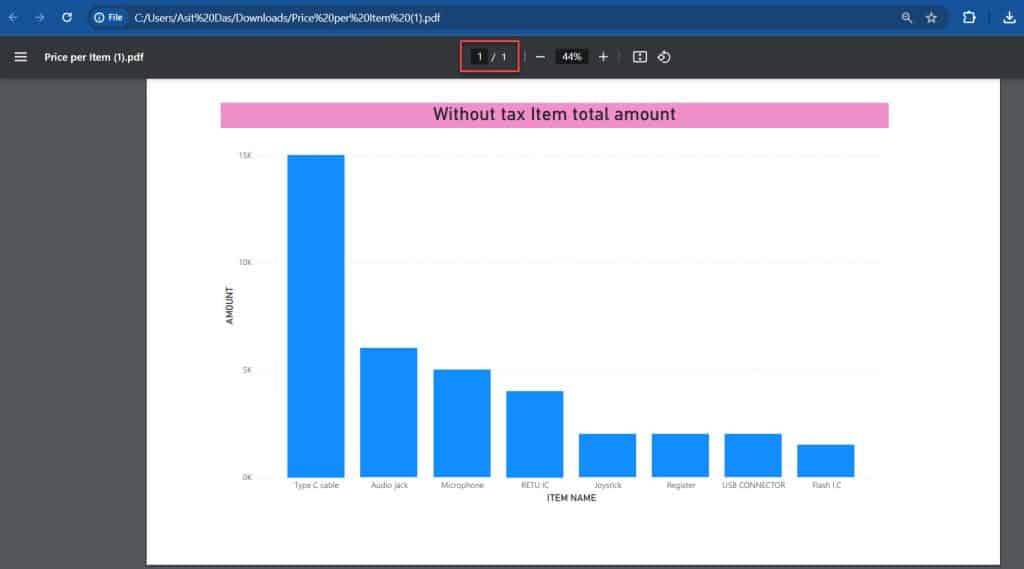Select the Flash I.C axis label

(827, 485)
